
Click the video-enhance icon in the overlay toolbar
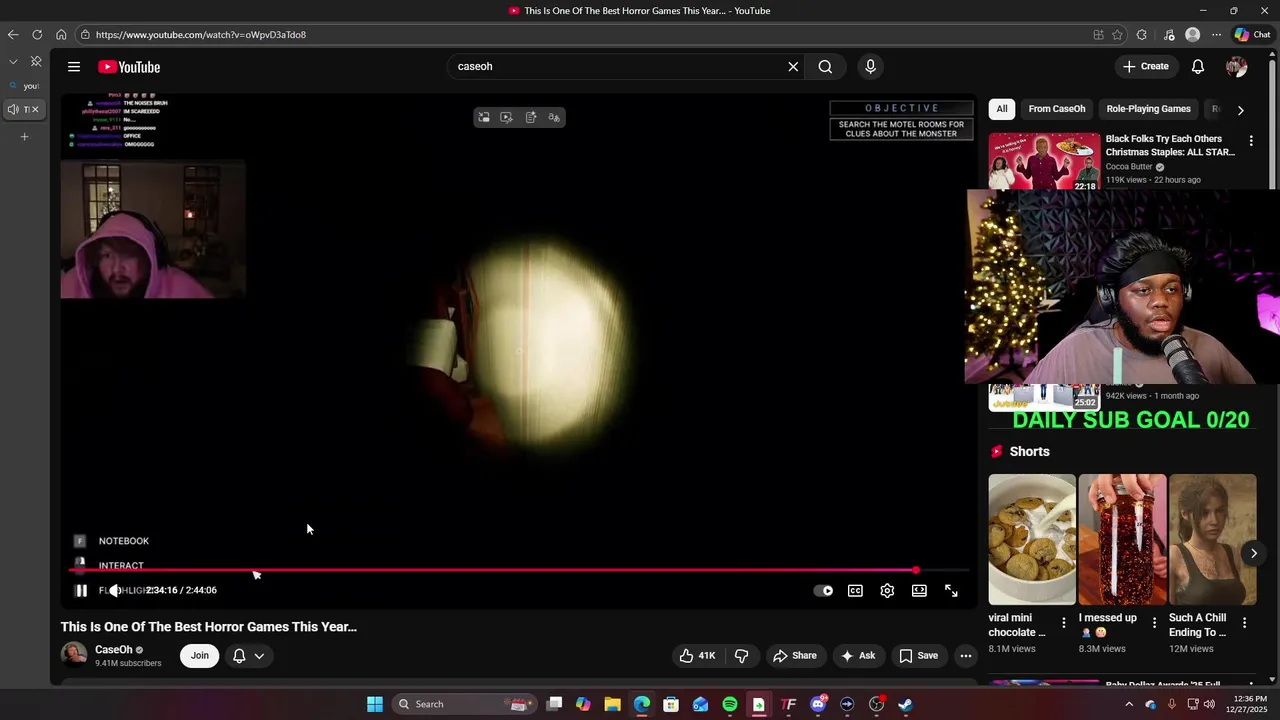pyautogui.click(x=507, y=118)
